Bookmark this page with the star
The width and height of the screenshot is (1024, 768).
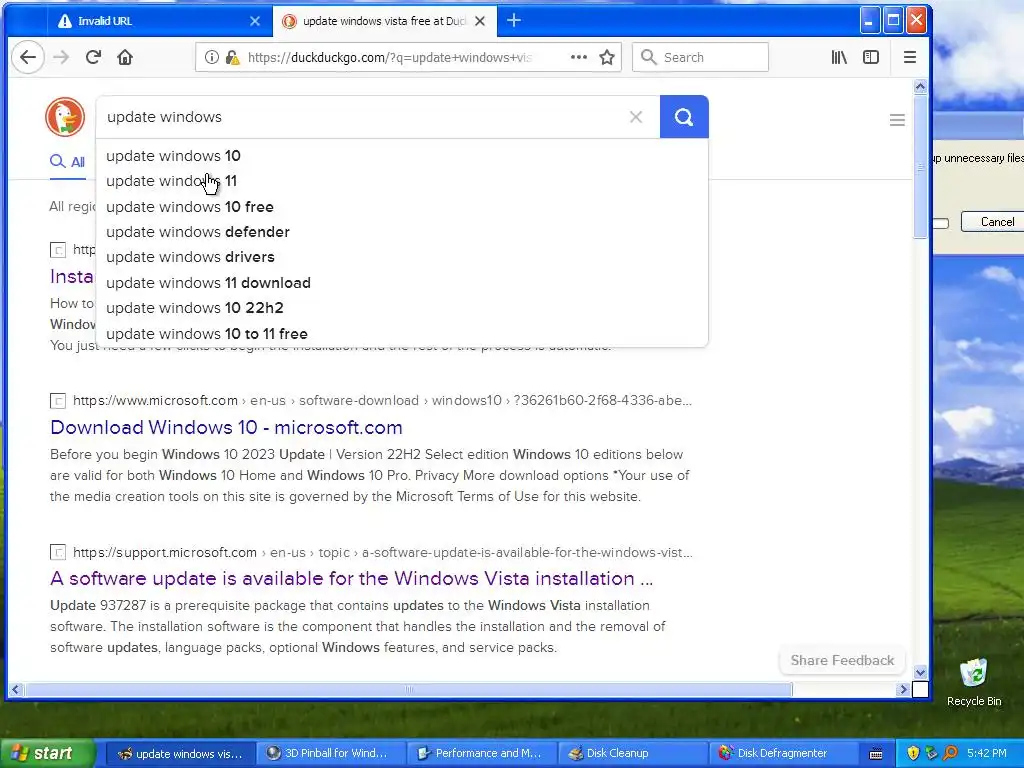point(607,57)
